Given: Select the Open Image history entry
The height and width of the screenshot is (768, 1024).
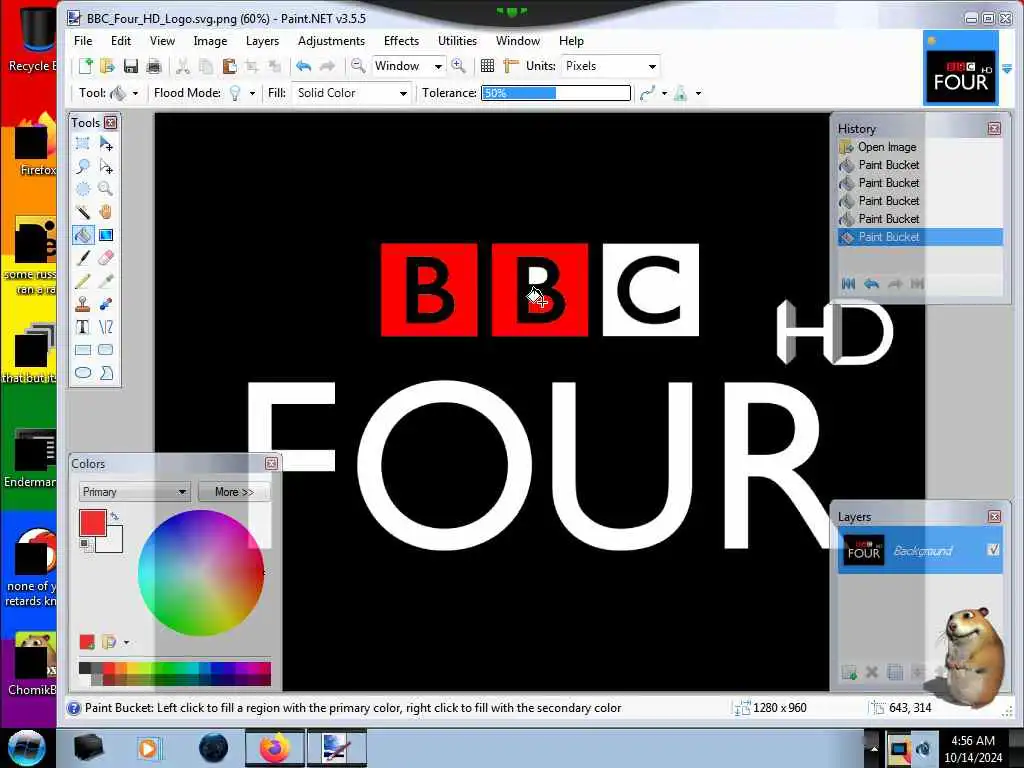Looking at the screenshot, I should [920, 147].
